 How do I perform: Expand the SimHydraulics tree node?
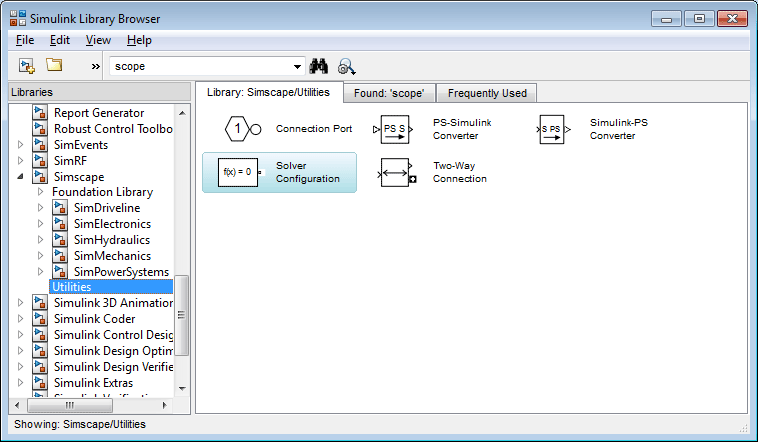click(41, 240)
